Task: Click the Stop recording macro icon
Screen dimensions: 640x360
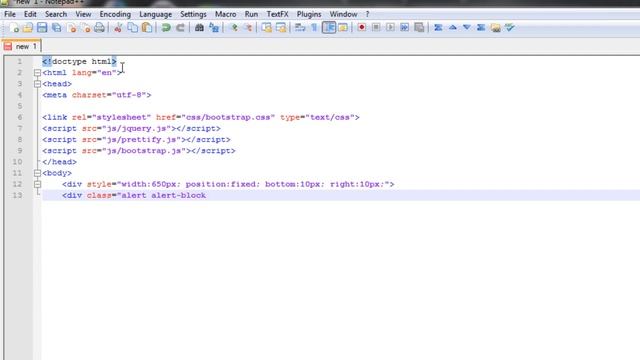Action: (376, 28)
